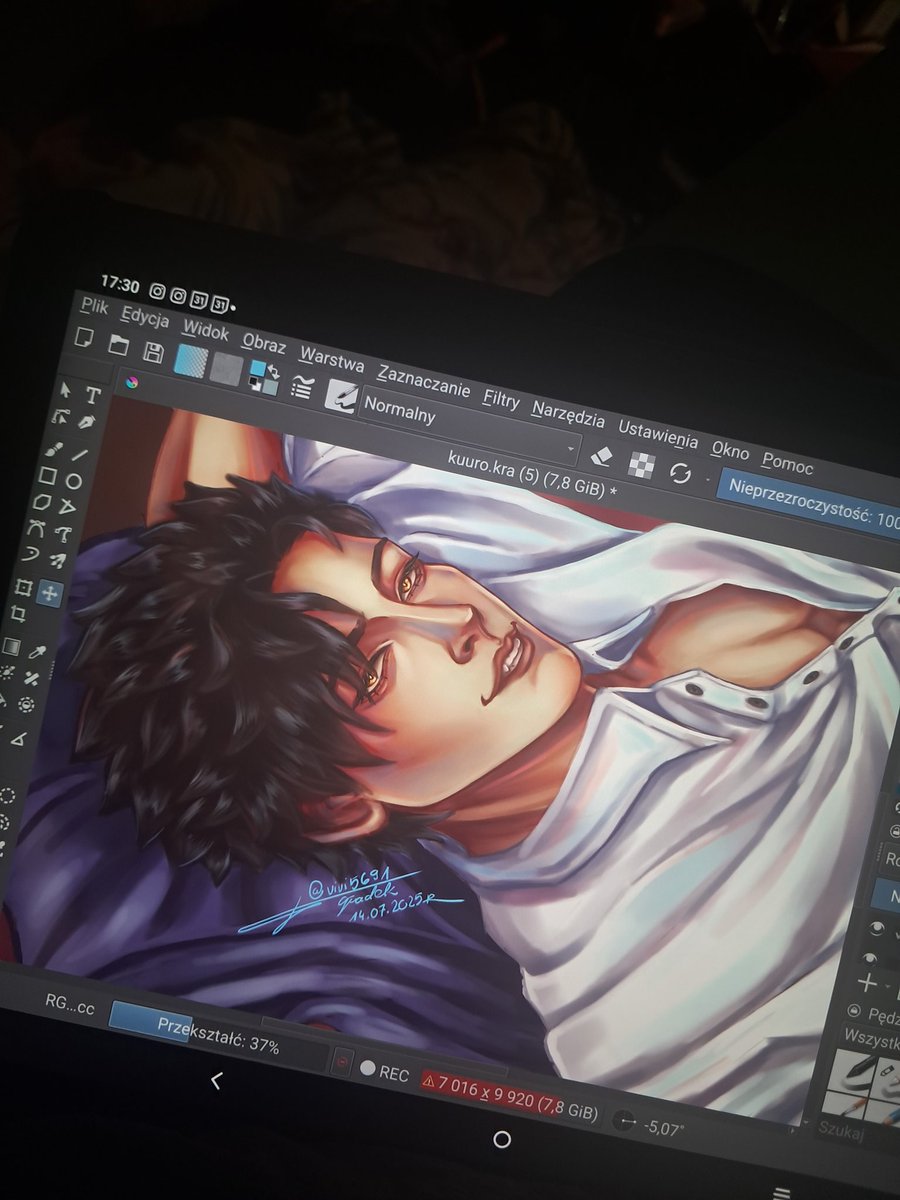Open the Narzędzia menu

pos(568,415)
